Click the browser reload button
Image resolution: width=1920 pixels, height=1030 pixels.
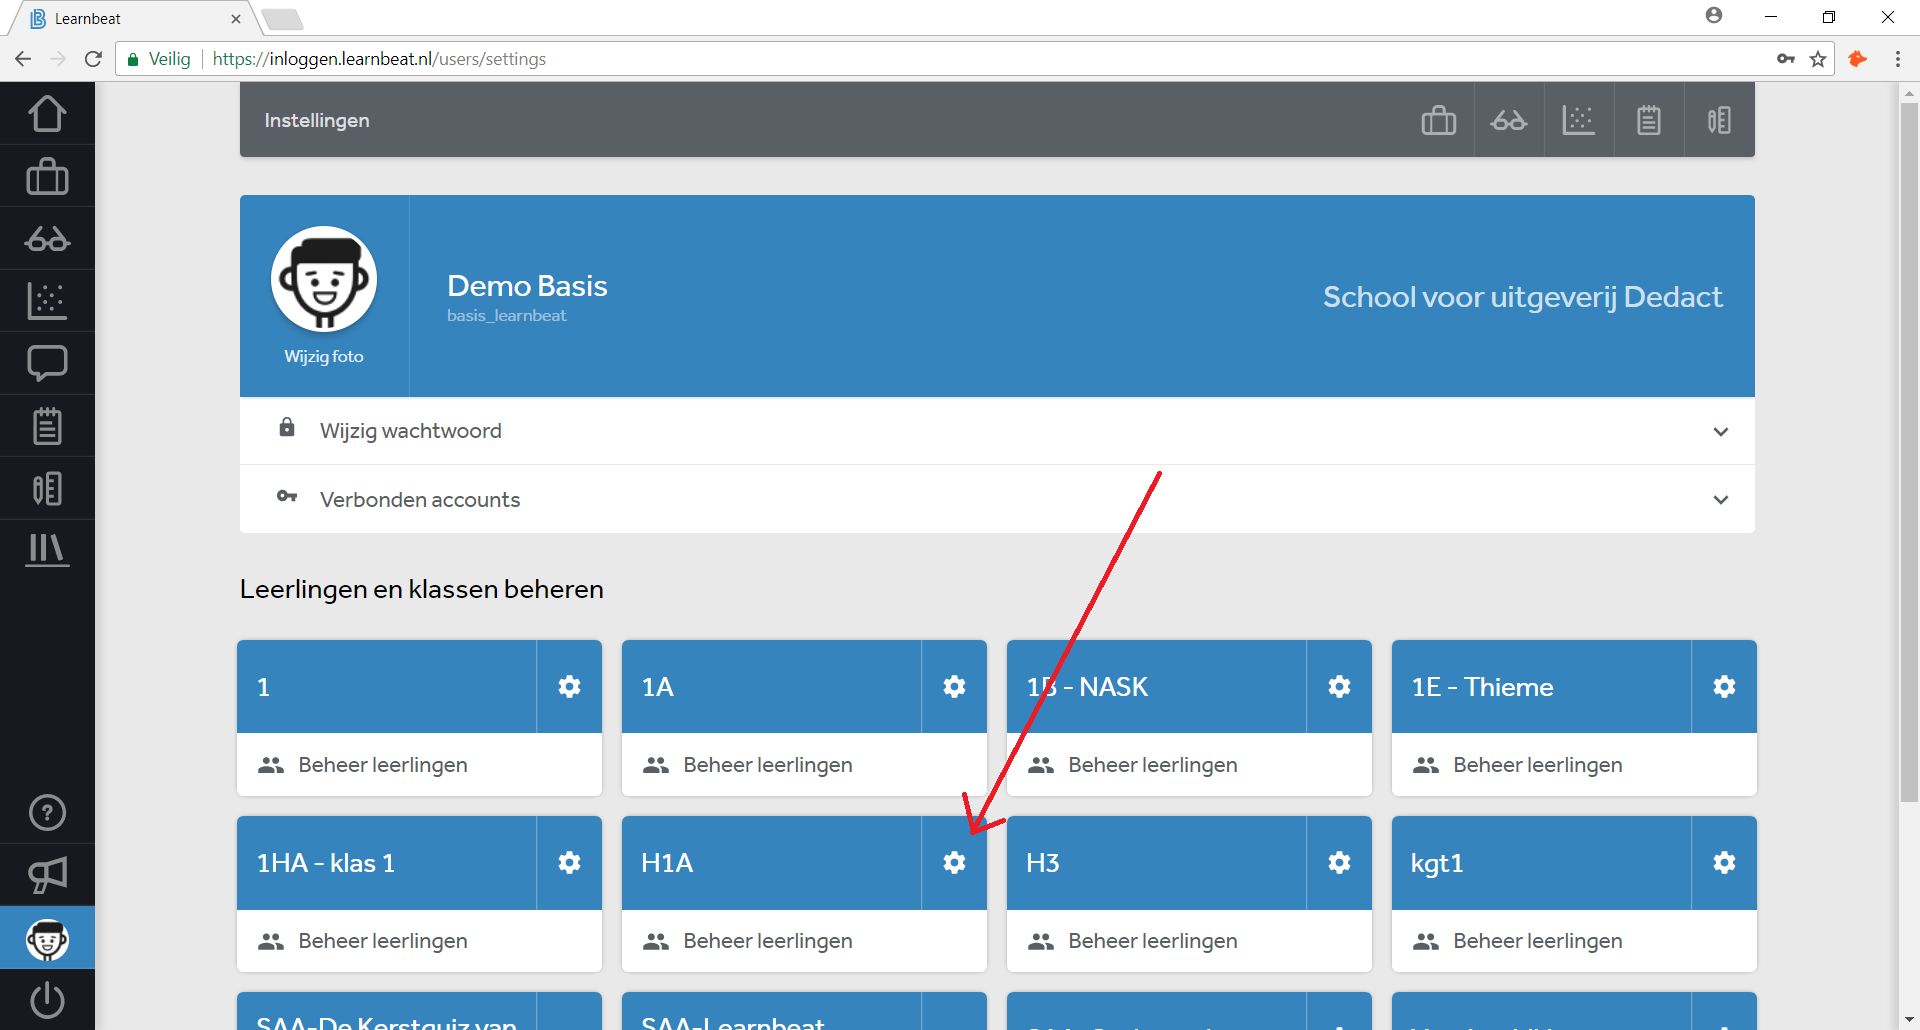click(x=93, y=59)
